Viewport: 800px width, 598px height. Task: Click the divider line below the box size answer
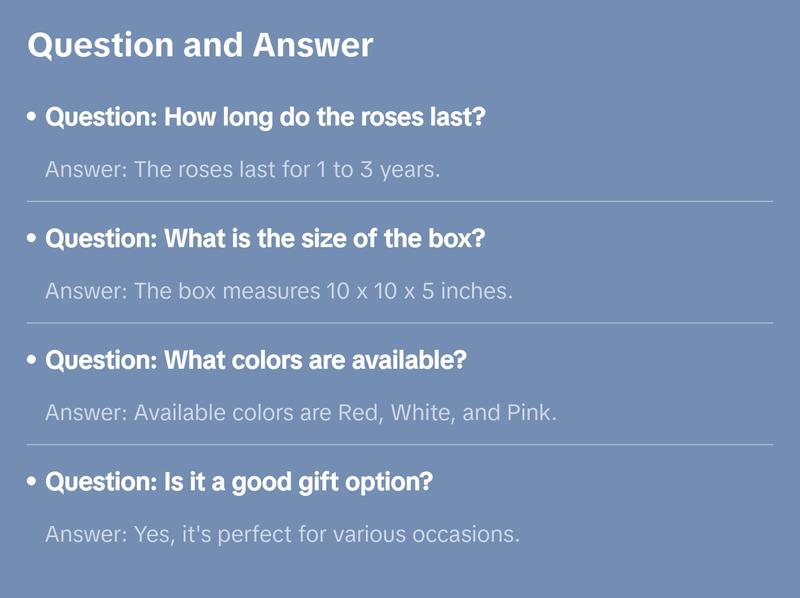click(400, 323)
